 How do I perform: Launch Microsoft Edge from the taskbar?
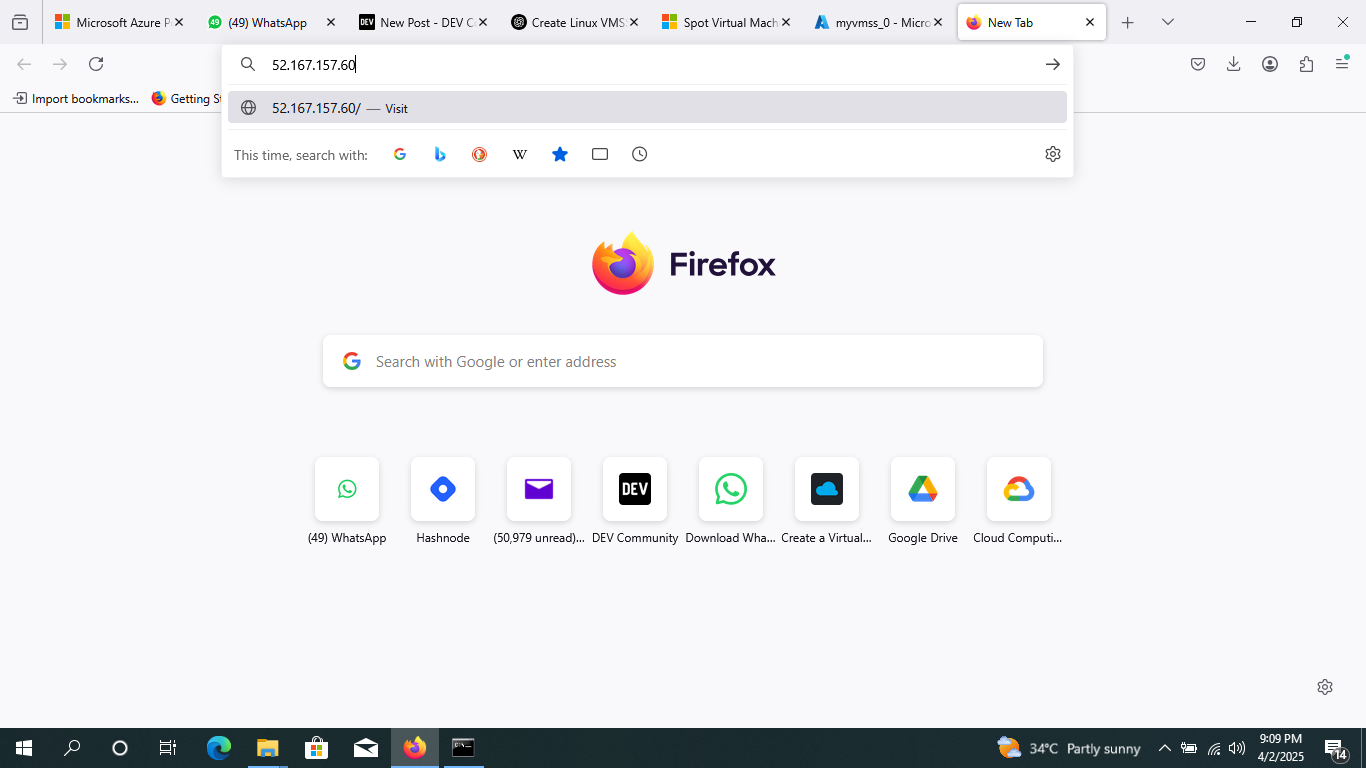pos(218,748)
